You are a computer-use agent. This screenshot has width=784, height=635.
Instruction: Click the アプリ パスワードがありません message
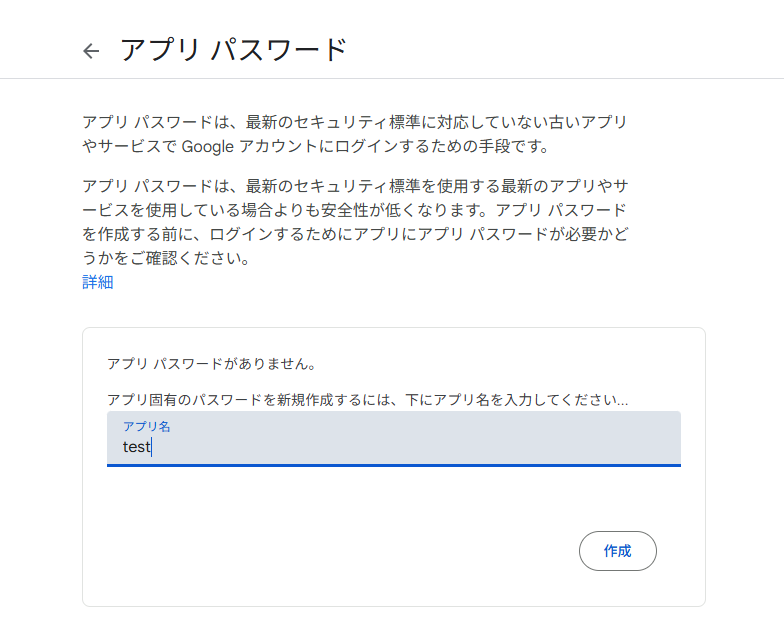click(212, 364)
